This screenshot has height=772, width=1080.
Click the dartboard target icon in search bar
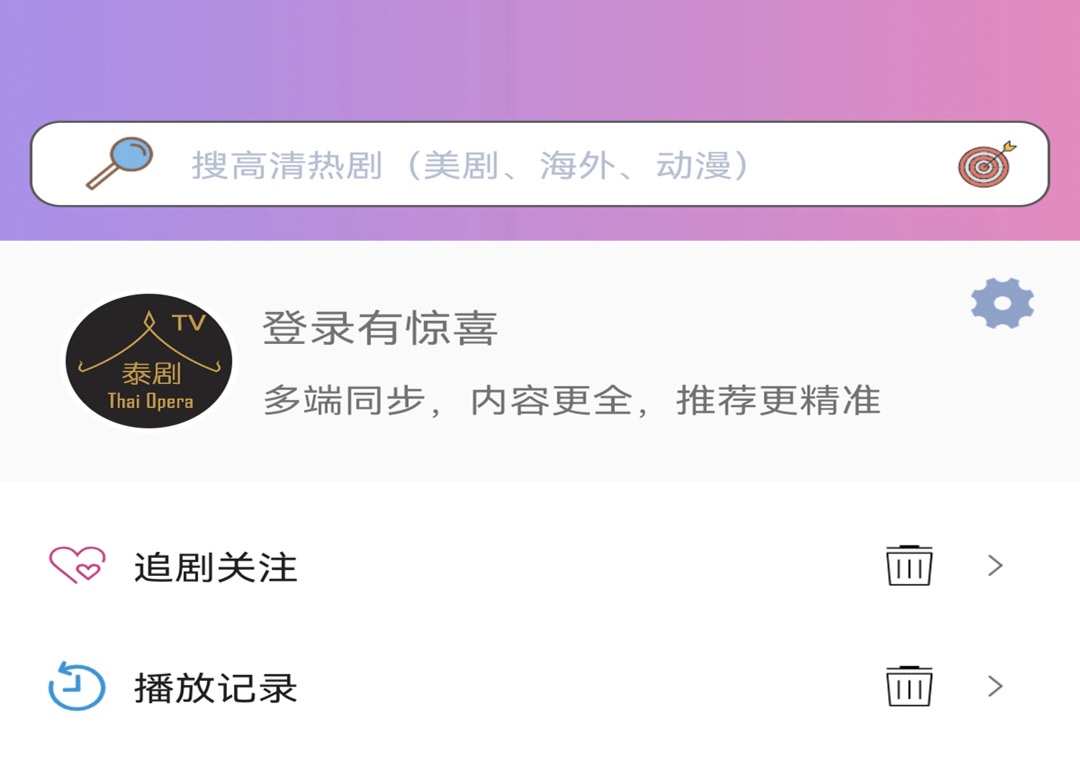[x=986, y=164]
